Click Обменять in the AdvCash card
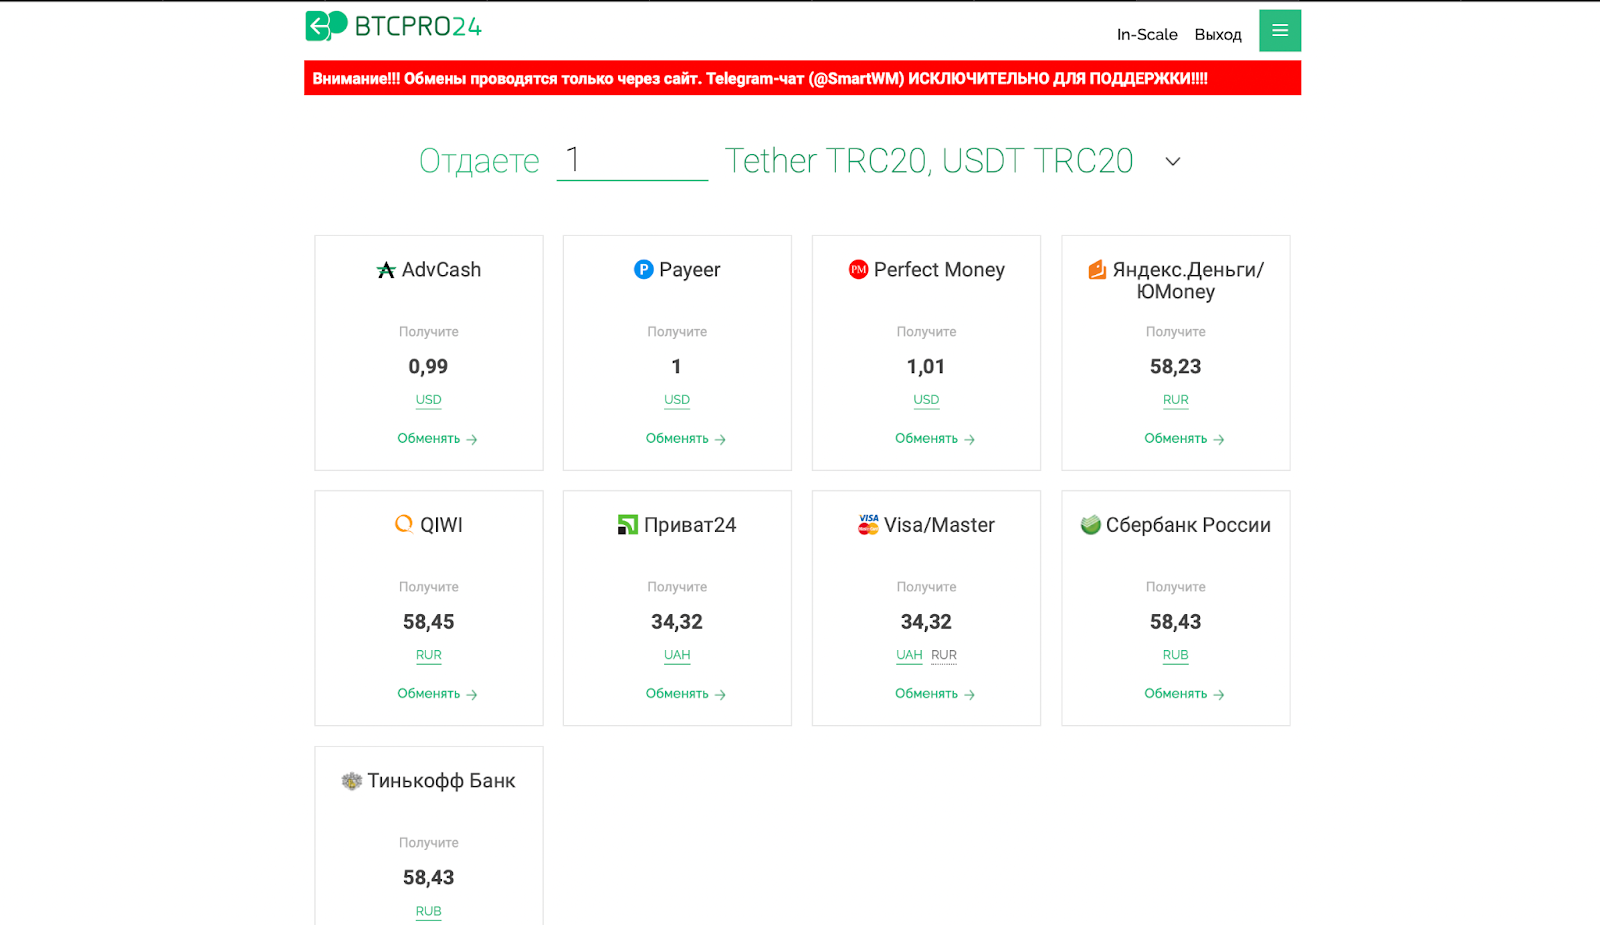Viewport: 1600px width, 925px height. coord(437,439)
